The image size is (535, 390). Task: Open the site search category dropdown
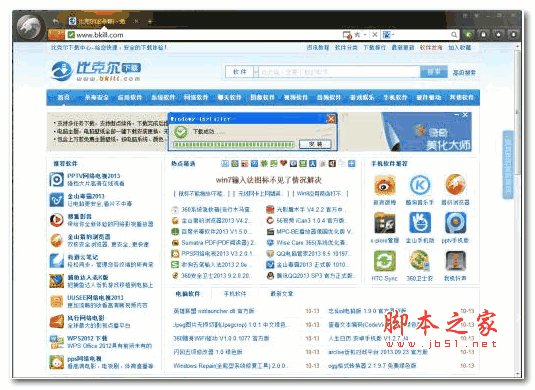click(242, 72)
